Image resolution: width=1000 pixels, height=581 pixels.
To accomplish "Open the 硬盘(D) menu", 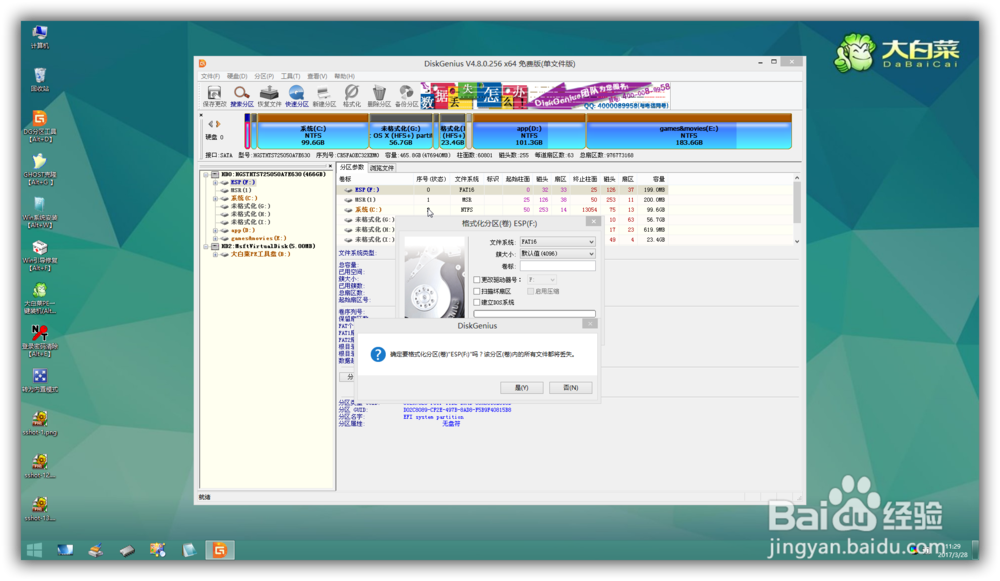I will pos(237,76).
